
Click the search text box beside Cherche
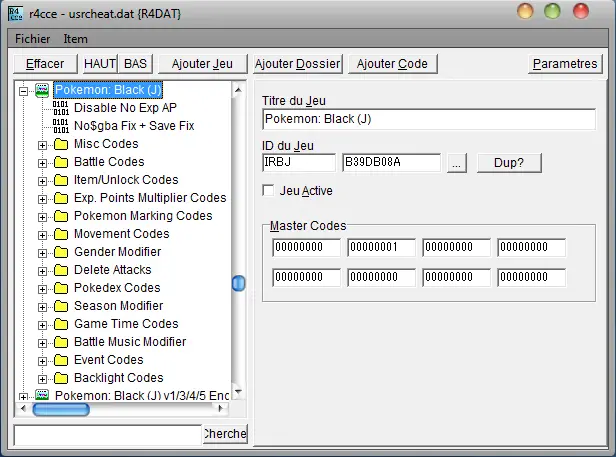pos(108,435)
